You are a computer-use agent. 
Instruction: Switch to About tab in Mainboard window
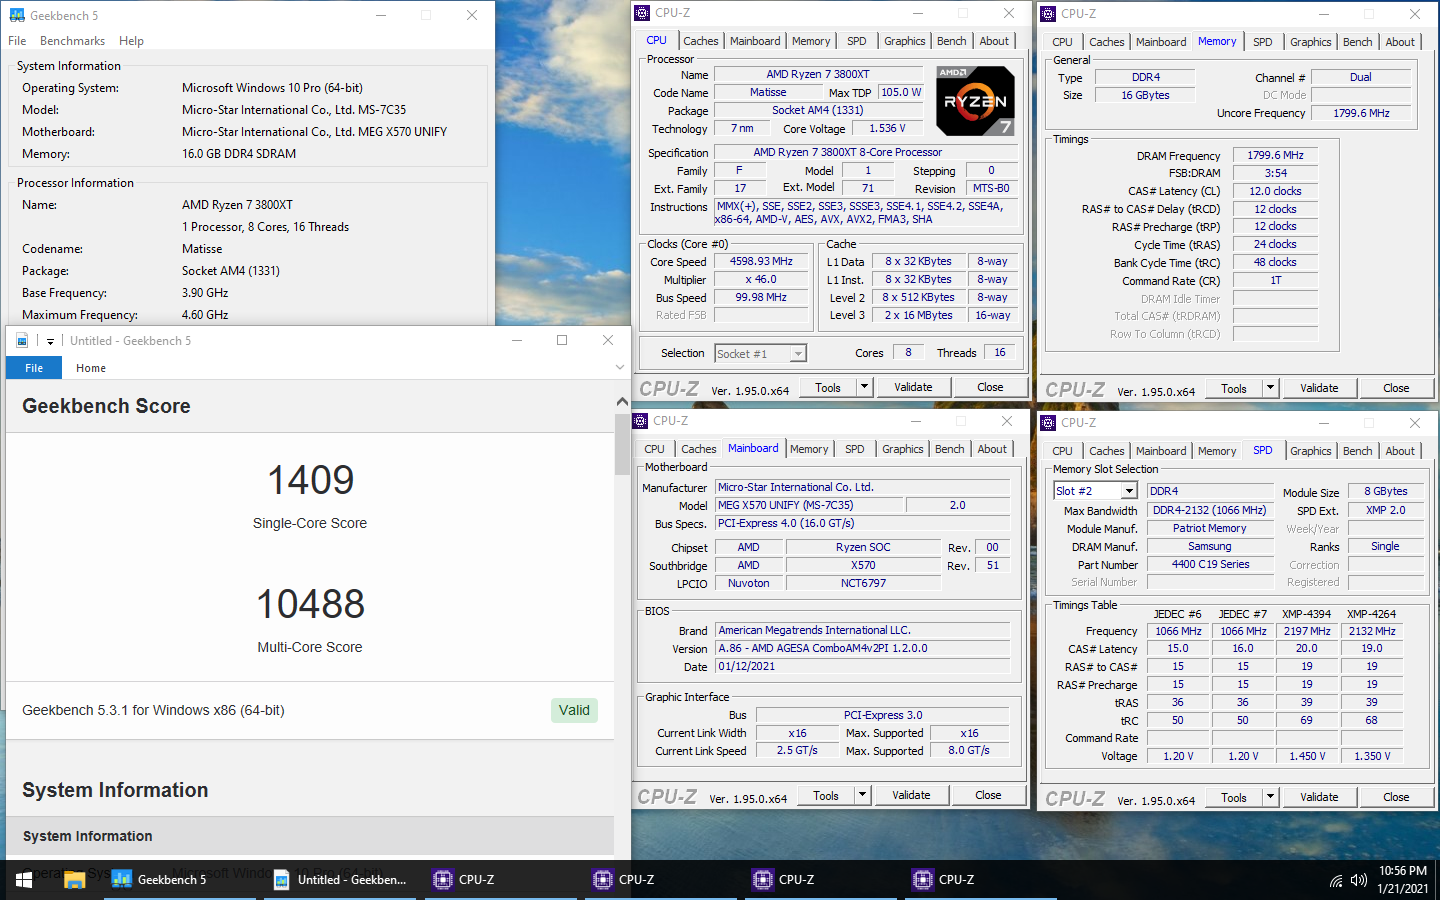[x=992, y=449]
